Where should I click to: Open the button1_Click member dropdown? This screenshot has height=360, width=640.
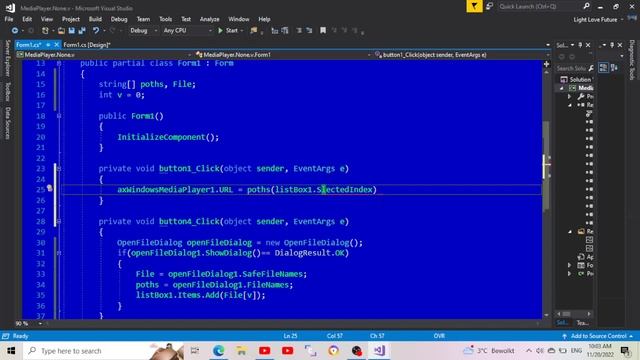[462, 55]
